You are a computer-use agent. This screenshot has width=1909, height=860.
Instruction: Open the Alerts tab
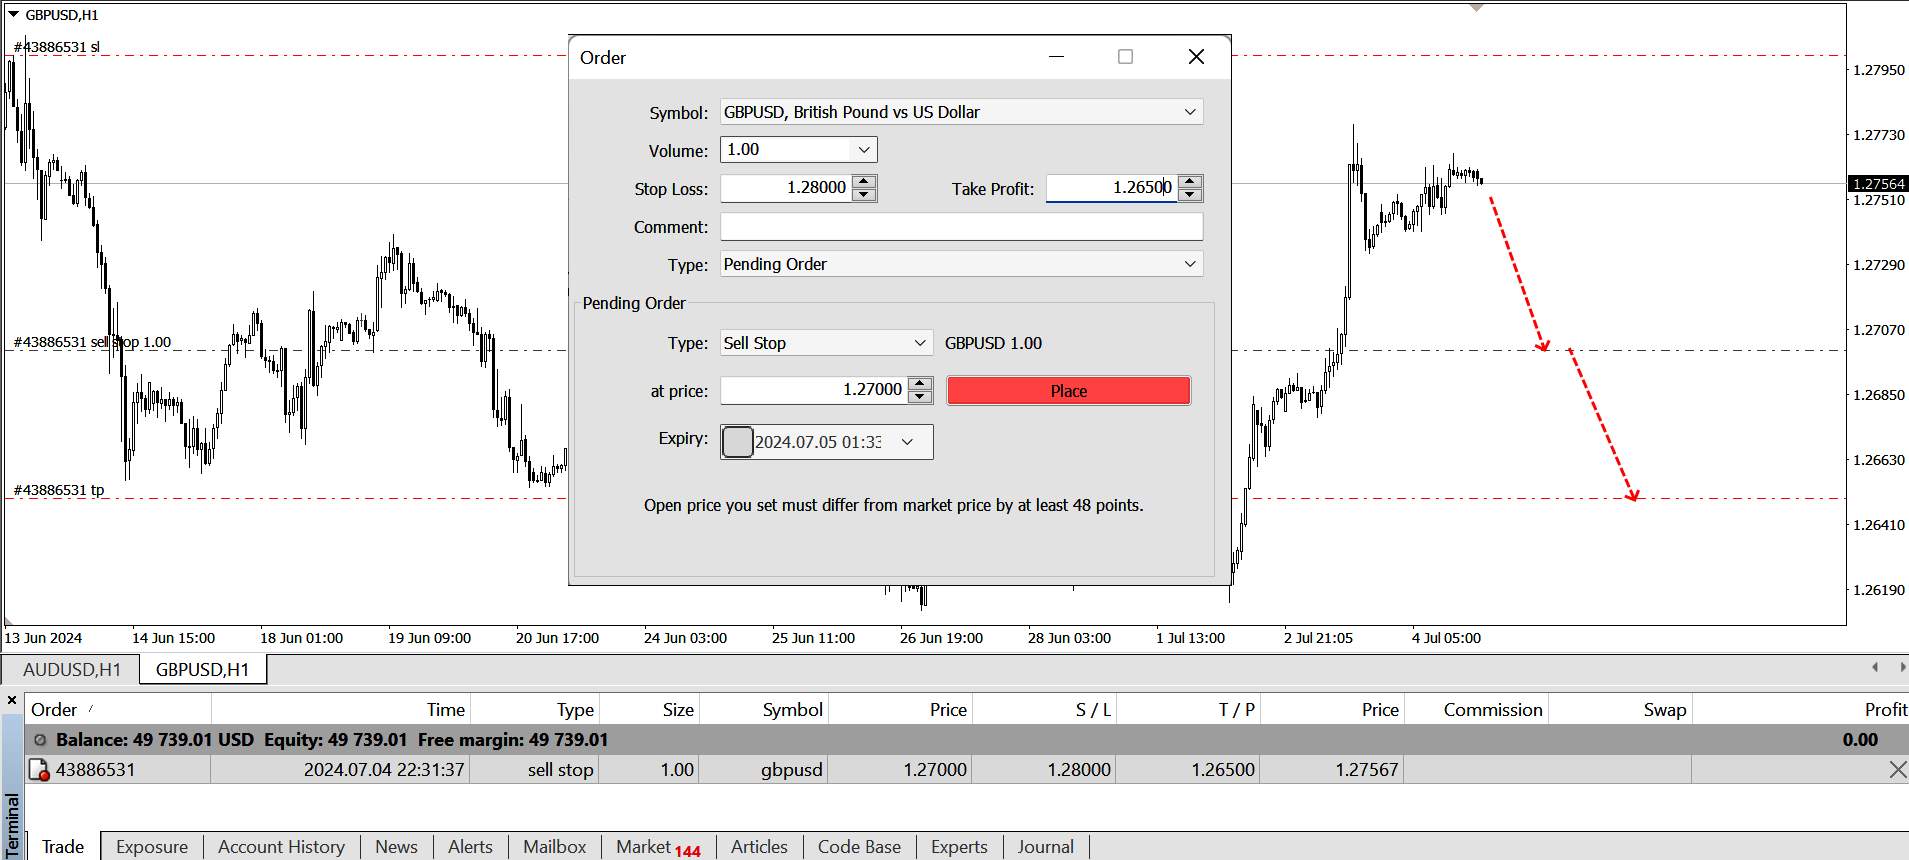(470, 847)
